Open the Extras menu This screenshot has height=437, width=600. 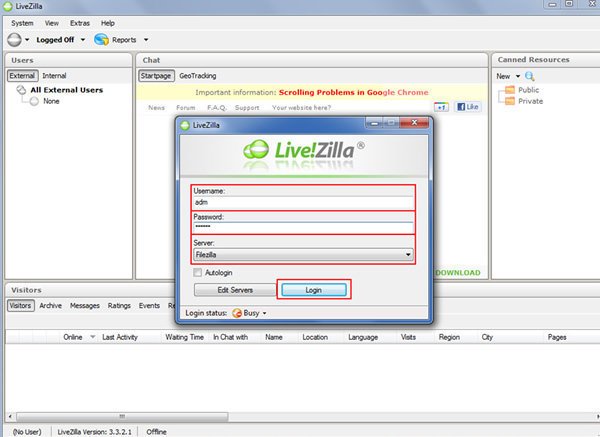tap(80, 23)
